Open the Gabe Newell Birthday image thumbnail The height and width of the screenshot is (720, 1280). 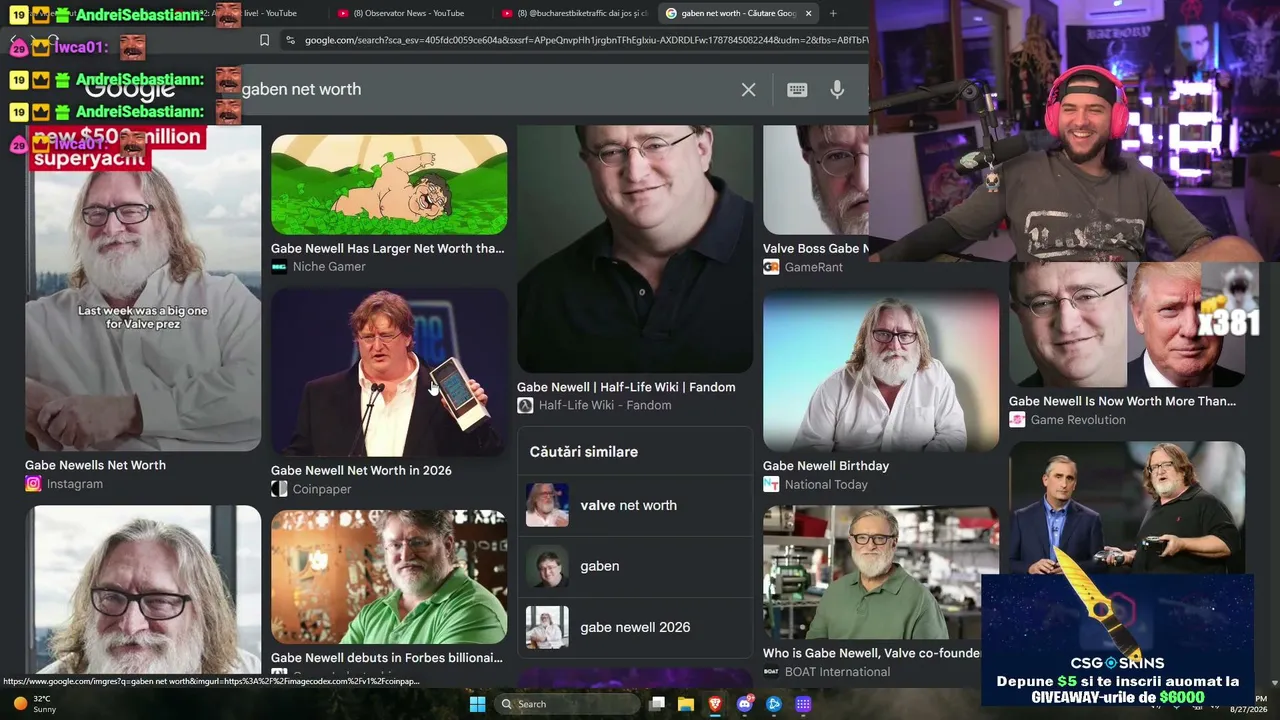point(881,371)
